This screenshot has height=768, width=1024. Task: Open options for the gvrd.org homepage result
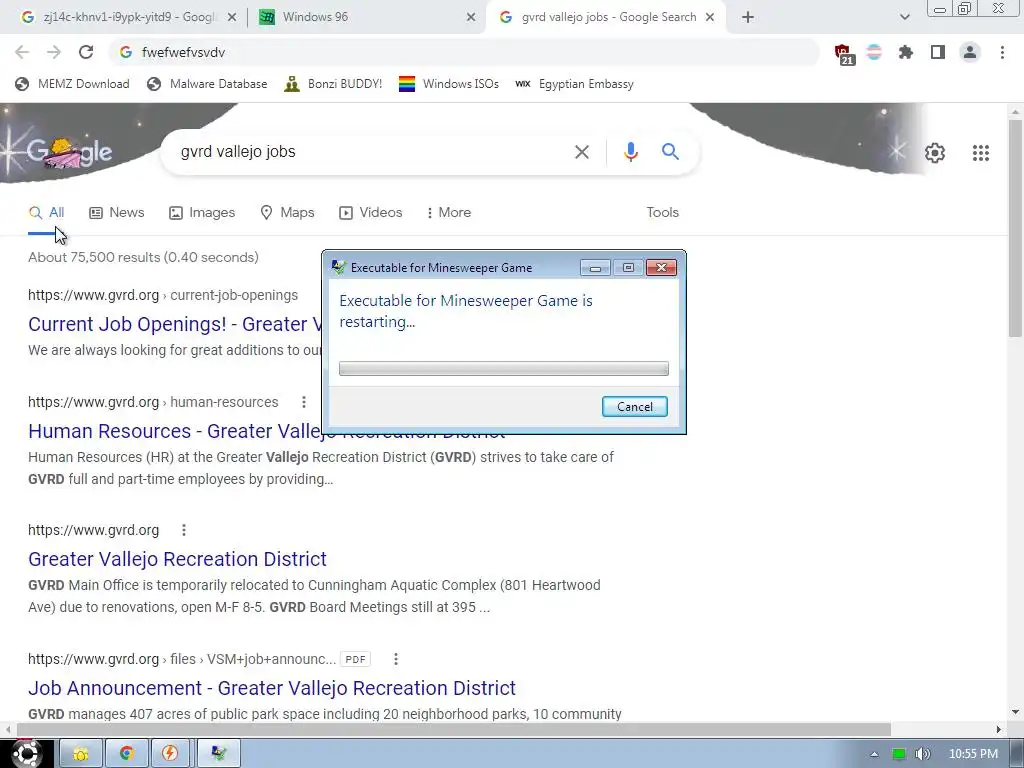[x=184, y=530]
